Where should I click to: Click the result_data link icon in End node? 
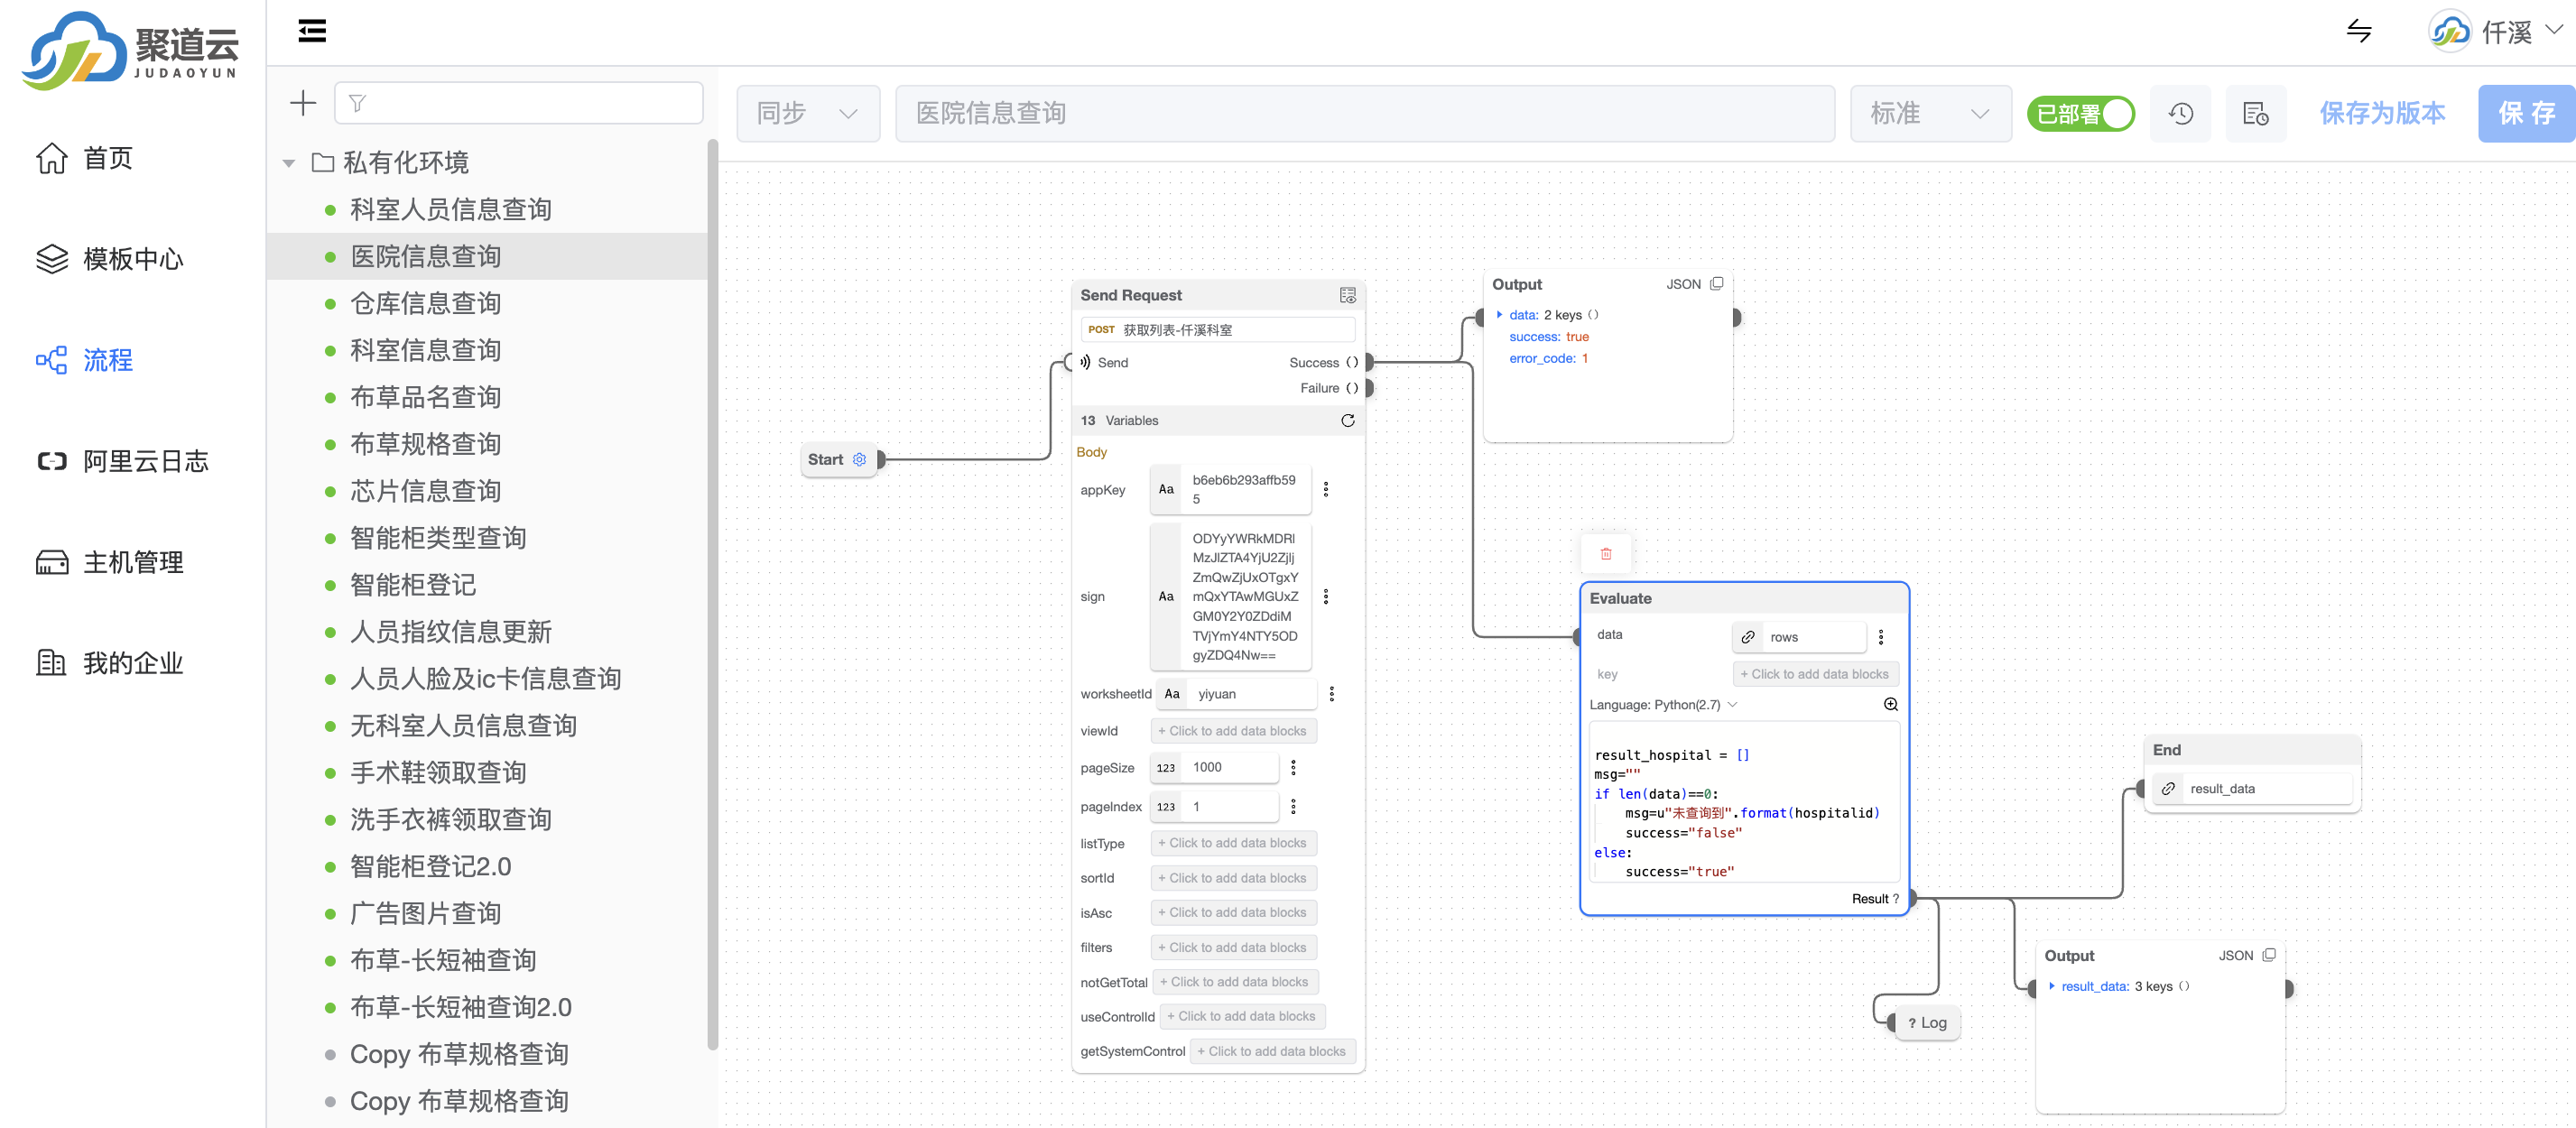click(2168, 788)
